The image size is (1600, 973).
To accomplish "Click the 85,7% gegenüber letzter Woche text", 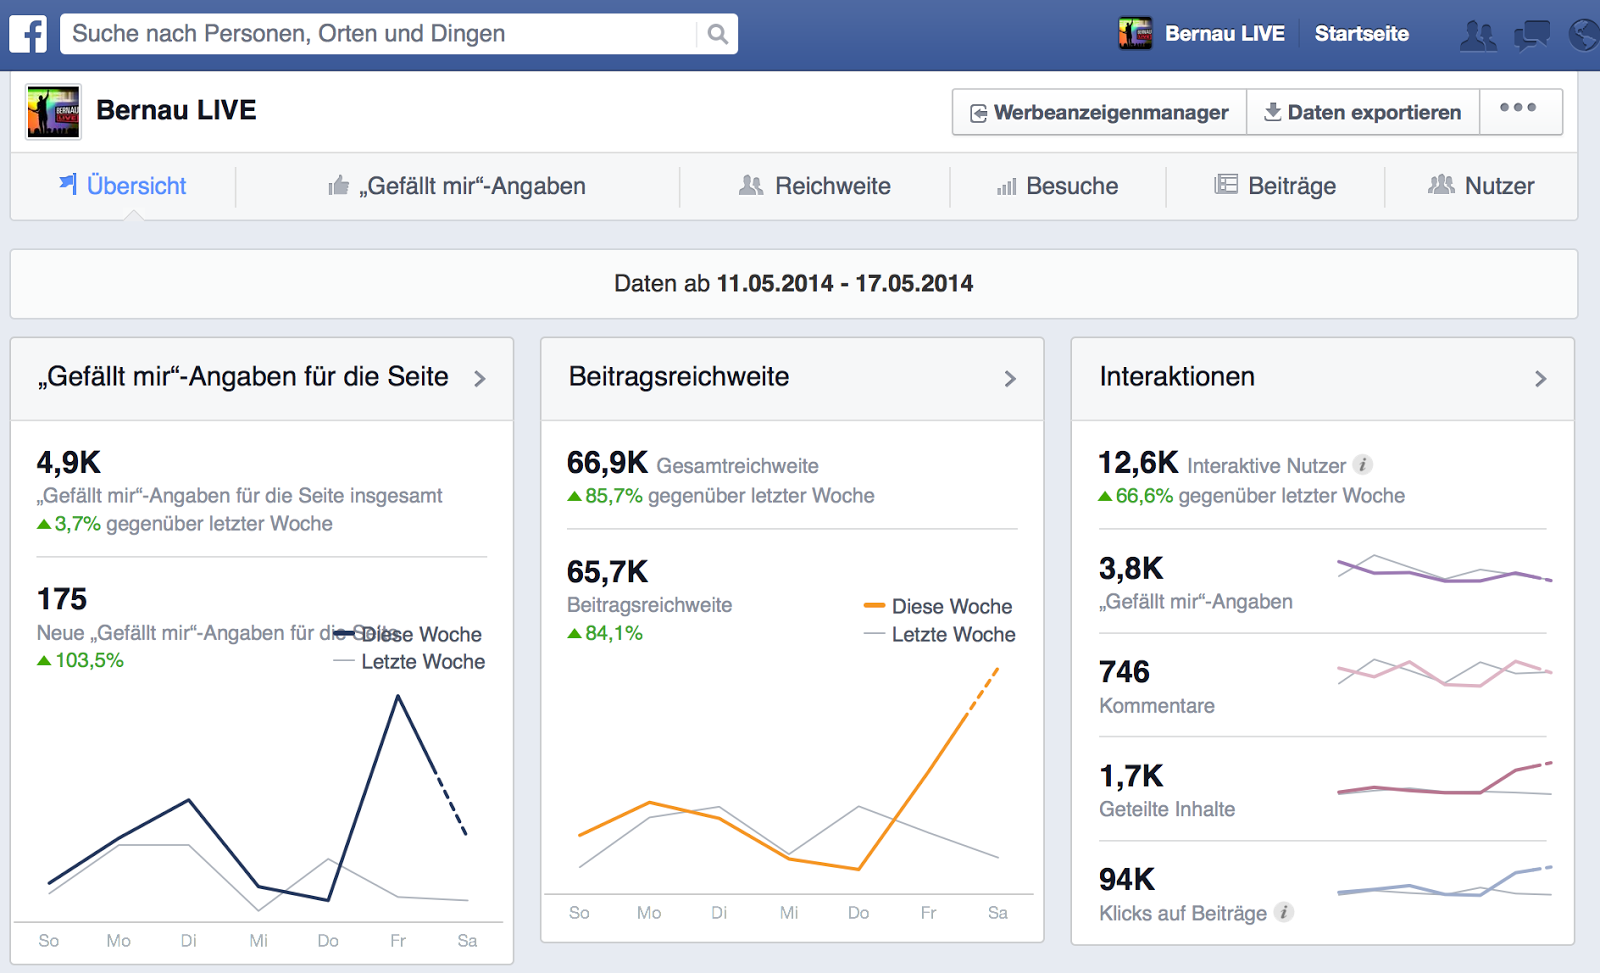I will pyautogui.click(x=721, y=496).
